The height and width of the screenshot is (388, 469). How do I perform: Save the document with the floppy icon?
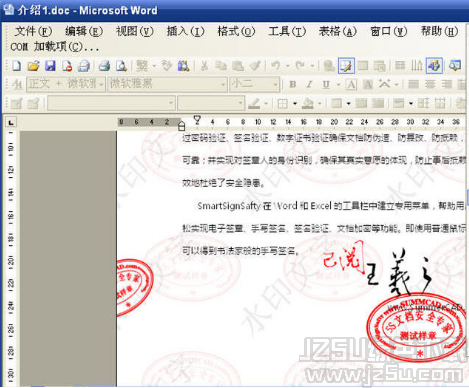(50, 66)
